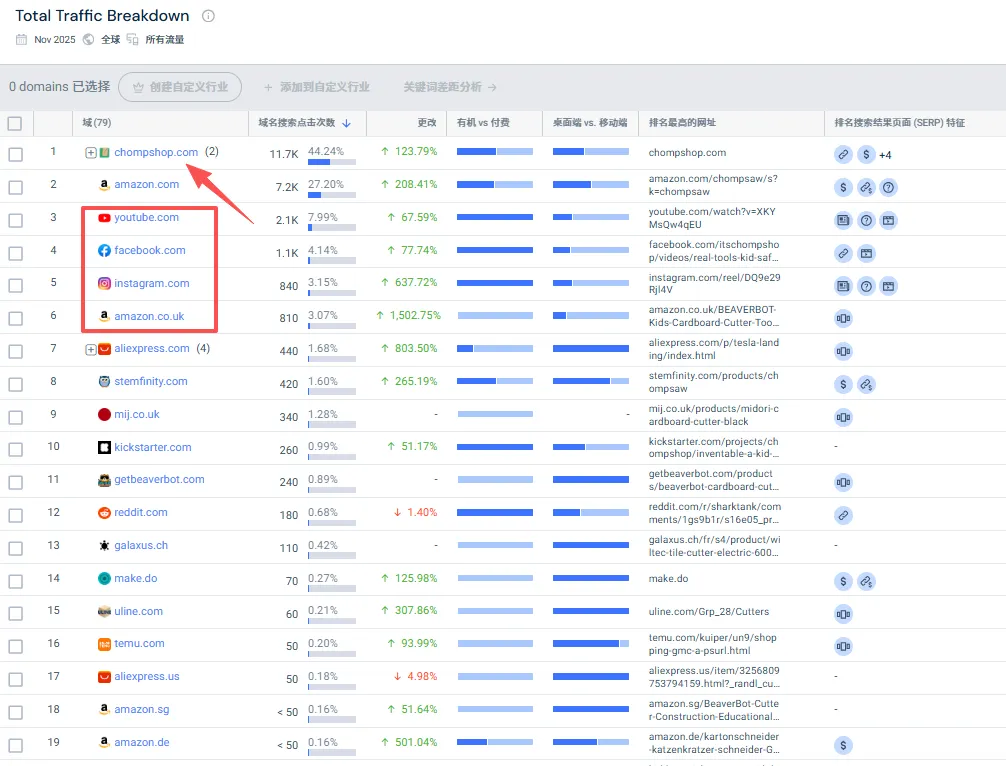
Task: Click the traffic devices icon beside 所有流量
Action: tap(132, 40)
